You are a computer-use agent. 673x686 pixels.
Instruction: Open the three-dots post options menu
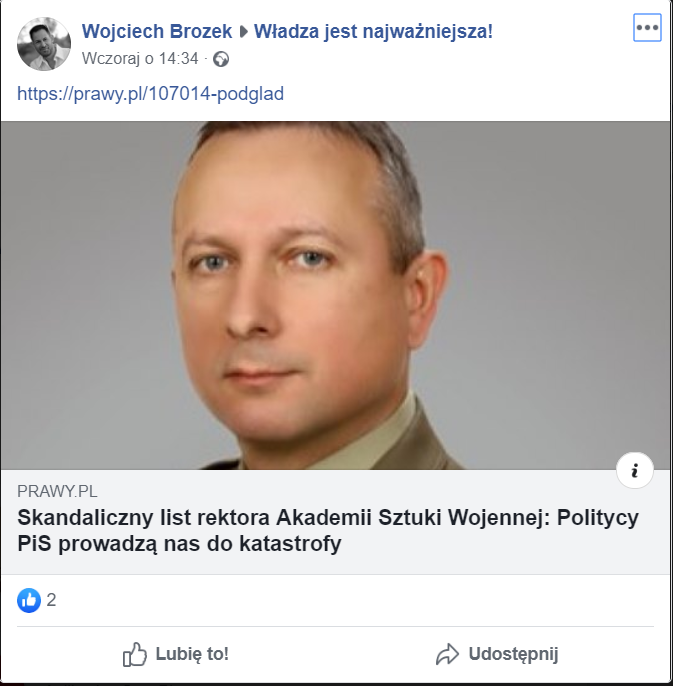(x=647, y=28)
